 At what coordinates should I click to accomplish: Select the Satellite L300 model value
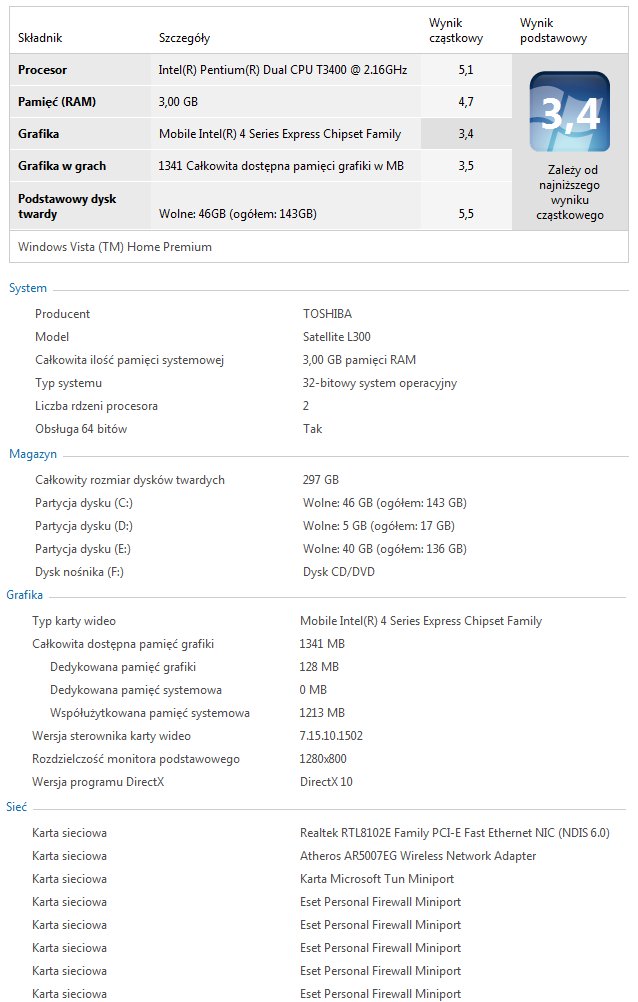click(x=336, y=337)
